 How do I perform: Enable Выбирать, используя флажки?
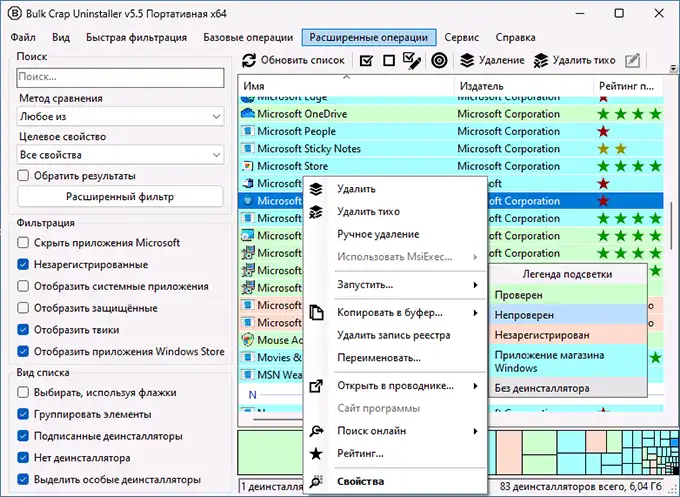pos(23,392)
